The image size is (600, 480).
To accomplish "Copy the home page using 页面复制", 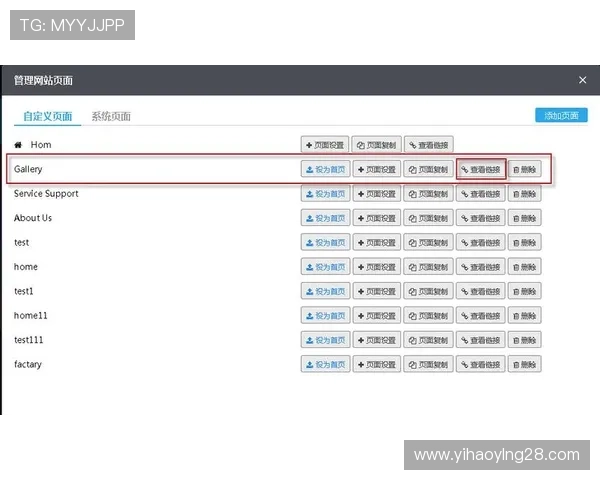I will click(428, 267).
